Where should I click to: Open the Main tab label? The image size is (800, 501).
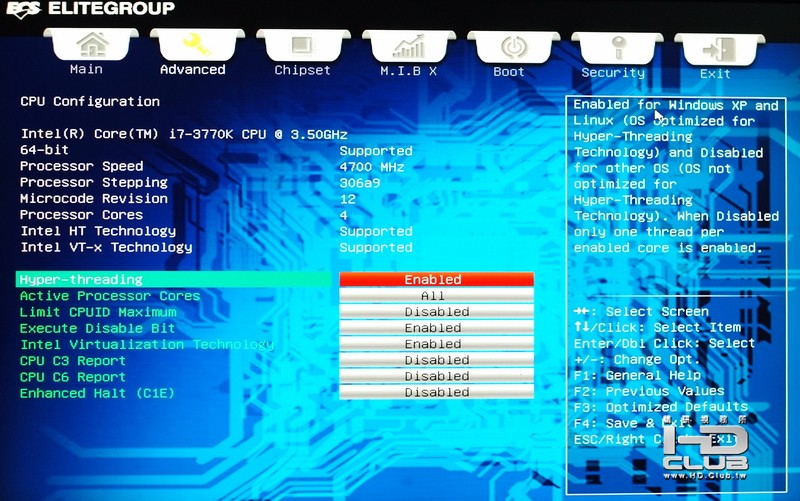(x=86, y=69)
